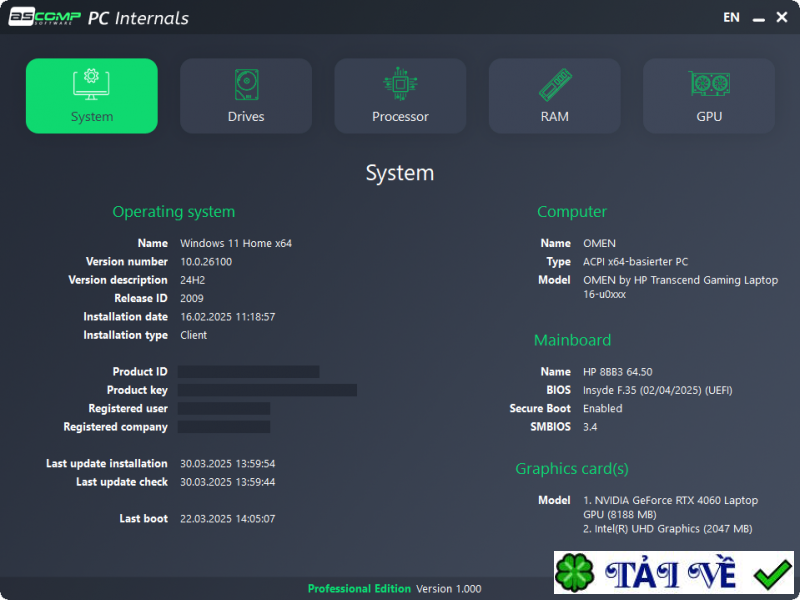Click the TẢI VỀ download banner

(674, 572)
